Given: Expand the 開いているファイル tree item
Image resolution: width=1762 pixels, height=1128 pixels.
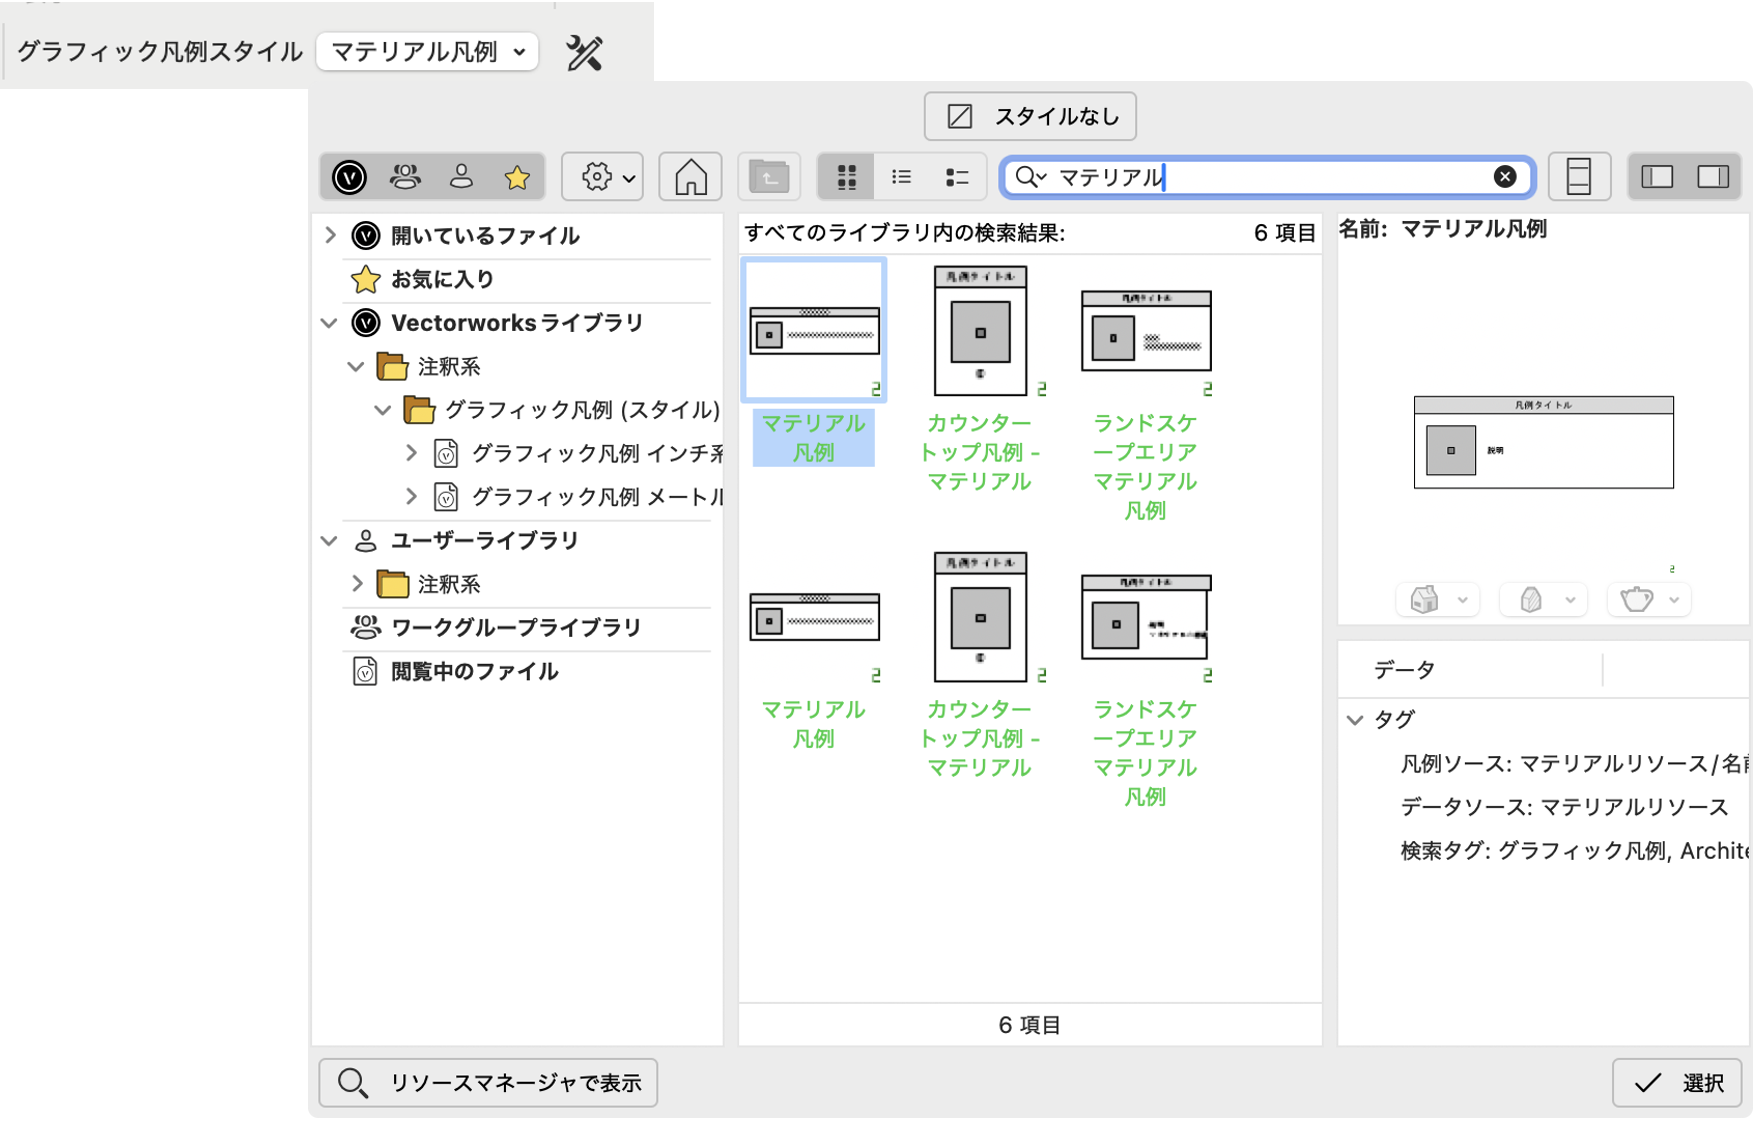Looking at the screenshot, I should pos(330,236).
